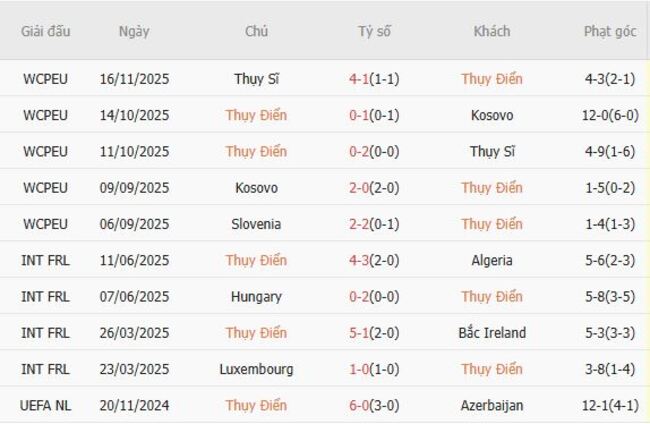Click the Bắc Ireland team name
Image resolution: width=650 pixels, height=424 pixels.
coord(492,333)
